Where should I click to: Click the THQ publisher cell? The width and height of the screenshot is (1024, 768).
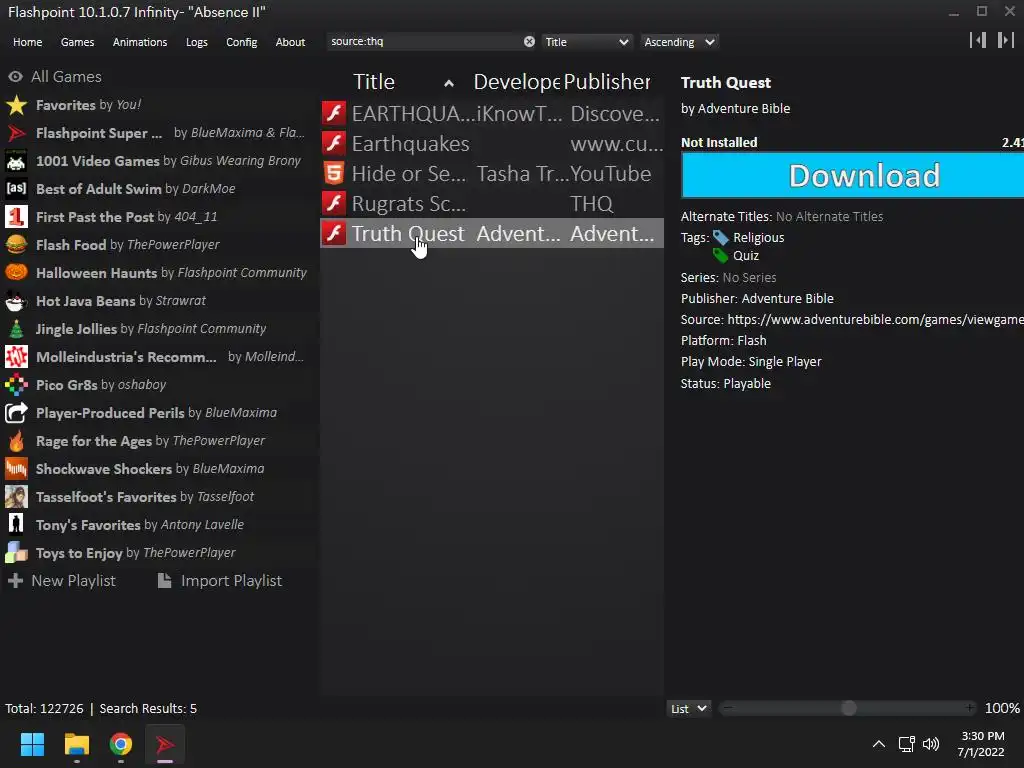(592, 203)
